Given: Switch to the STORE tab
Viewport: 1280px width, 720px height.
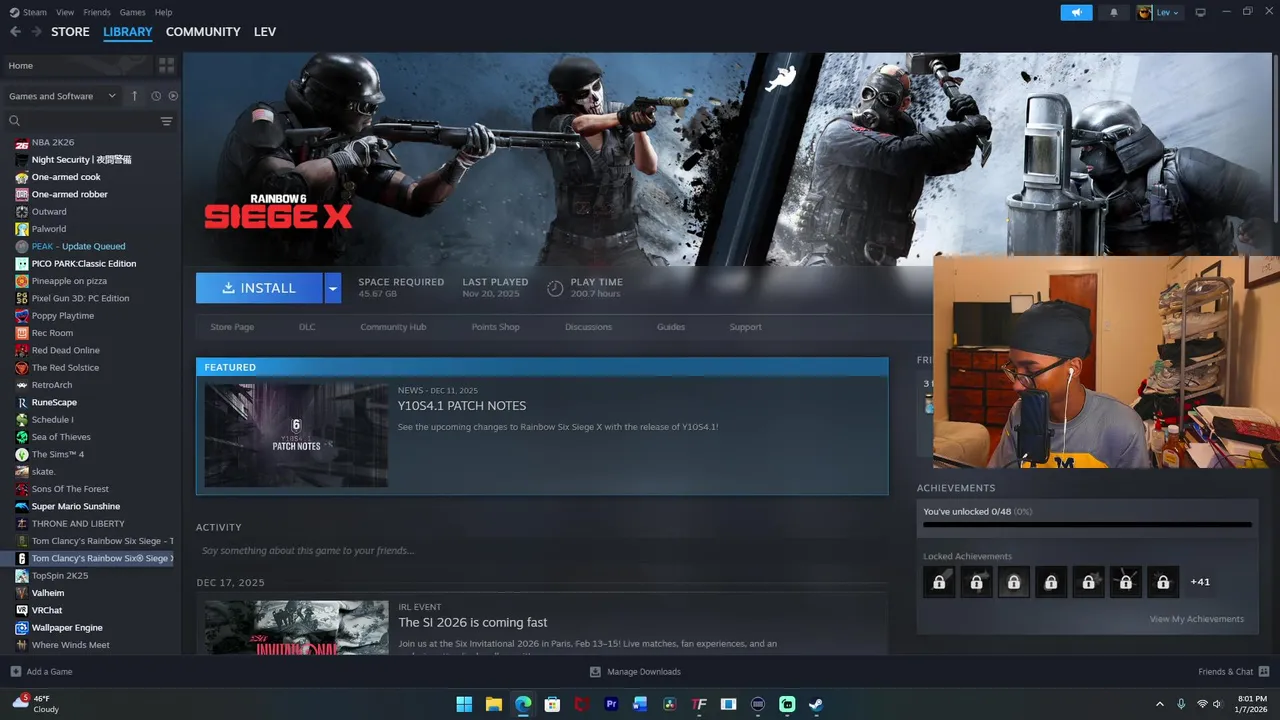Looking at the screenshot, I should click(x=70, y=32).
